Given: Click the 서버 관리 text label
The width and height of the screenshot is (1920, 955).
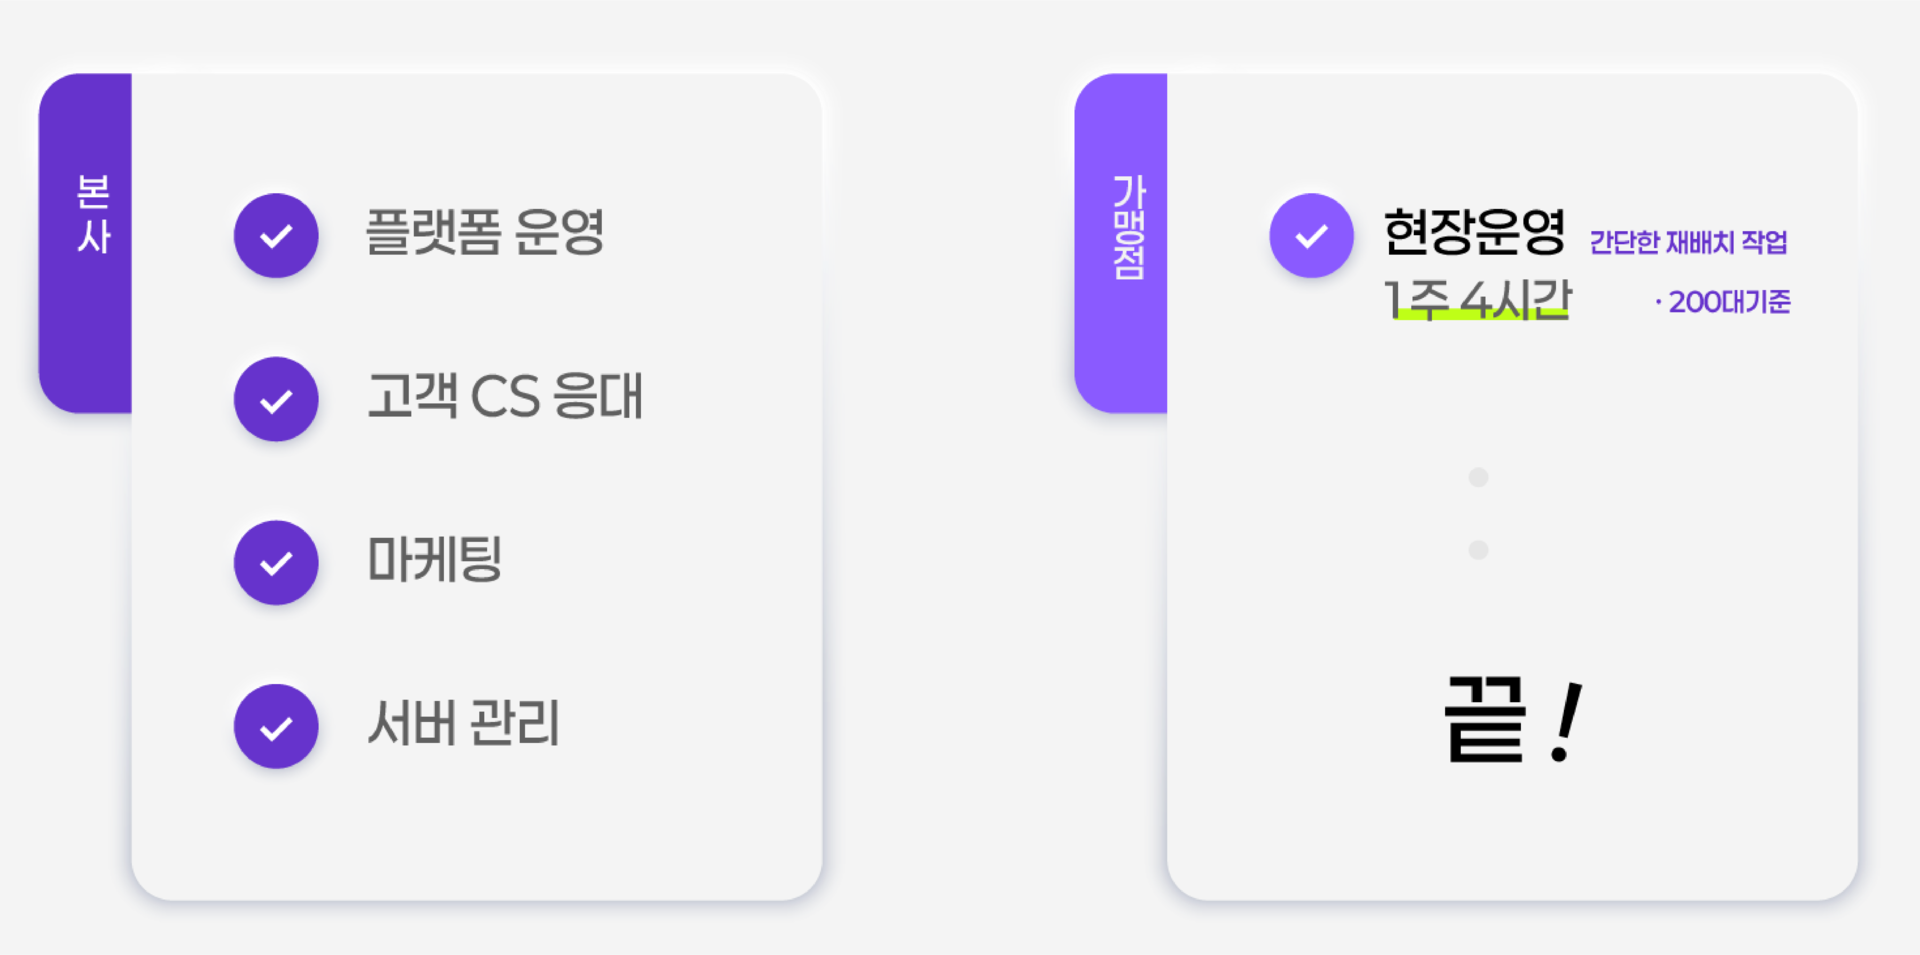Looking at the screenshot, I should [x=464, y=723].
